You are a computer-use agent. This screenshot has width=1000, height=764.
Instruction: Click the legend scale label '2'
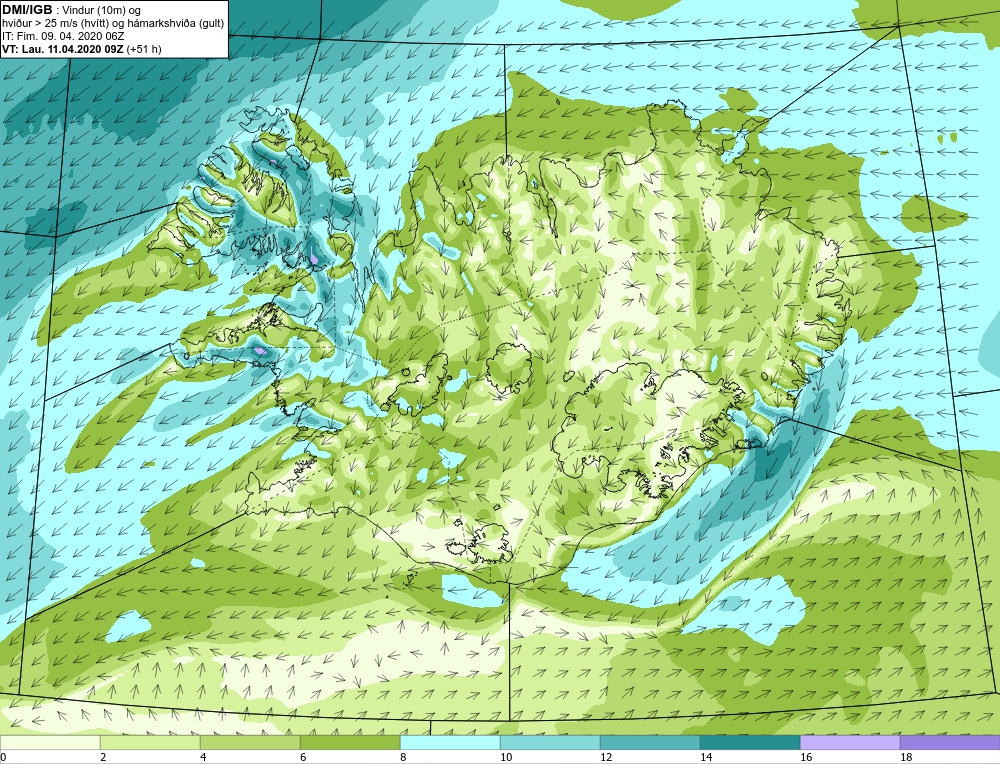[103, 757]
